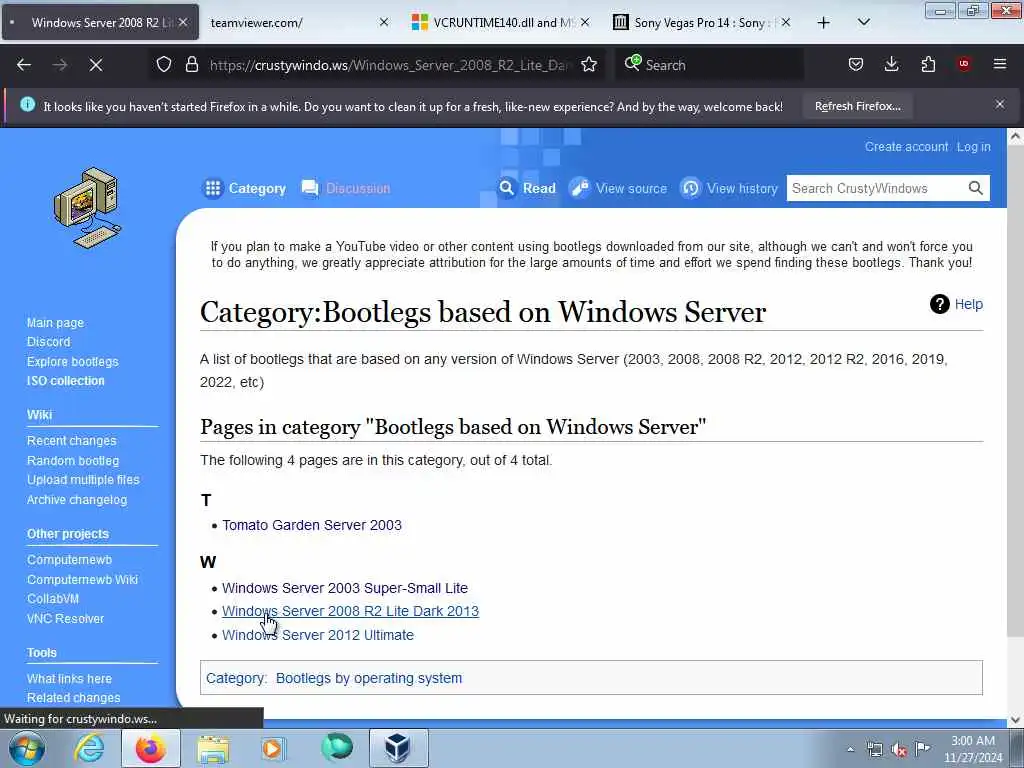The image size is (1024, 768).
Task: Open Windows Explorer folder in taskbar
Action: point(213,748)
